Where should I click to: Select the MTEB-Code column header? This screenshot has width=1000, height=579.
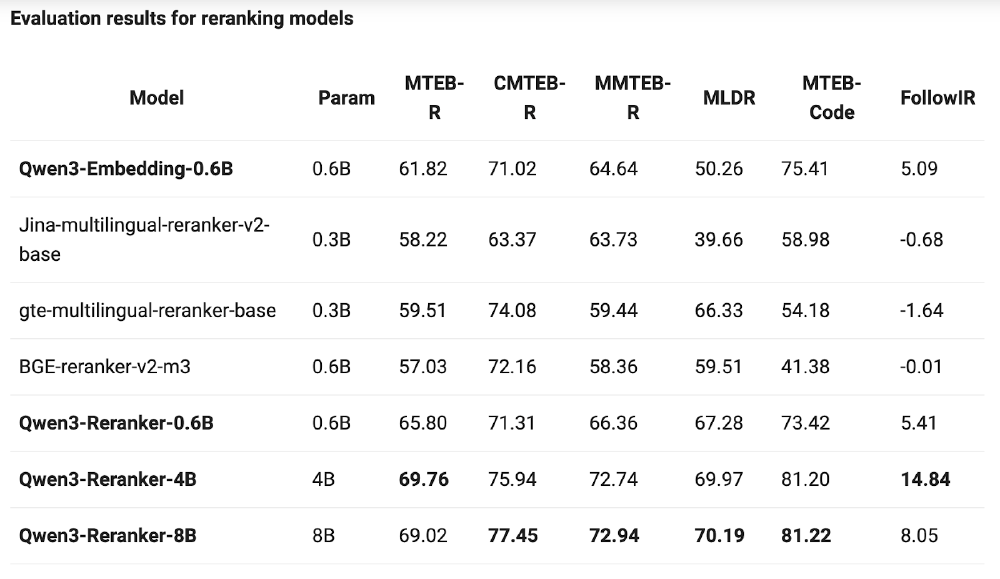831,98
